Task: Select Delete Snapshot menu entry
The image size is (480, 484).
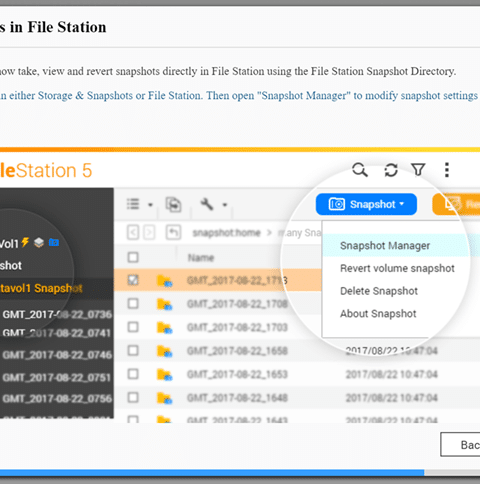Action: (x=379, y=291)
